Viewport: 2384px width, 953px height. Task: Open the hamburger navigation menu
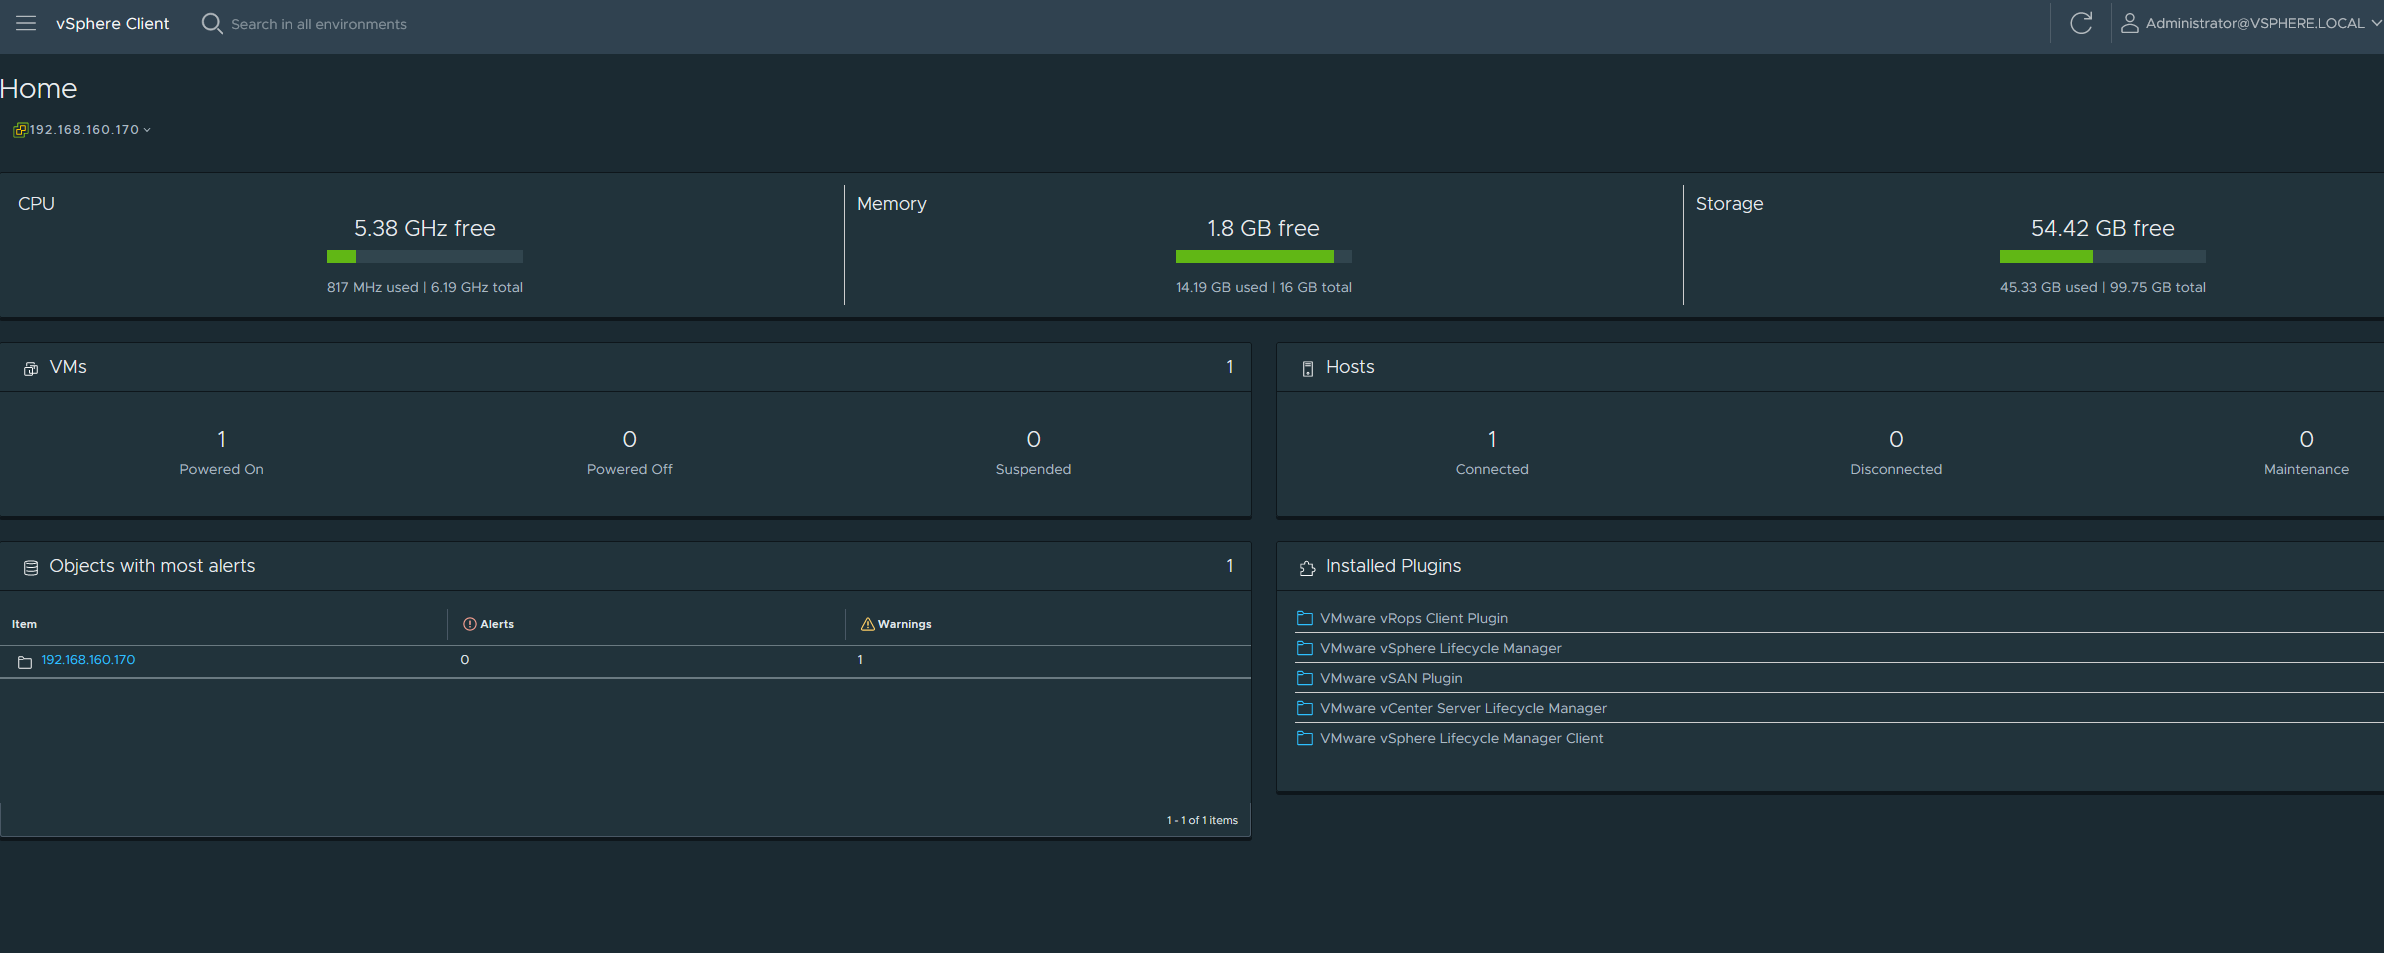tap(26, 23)
